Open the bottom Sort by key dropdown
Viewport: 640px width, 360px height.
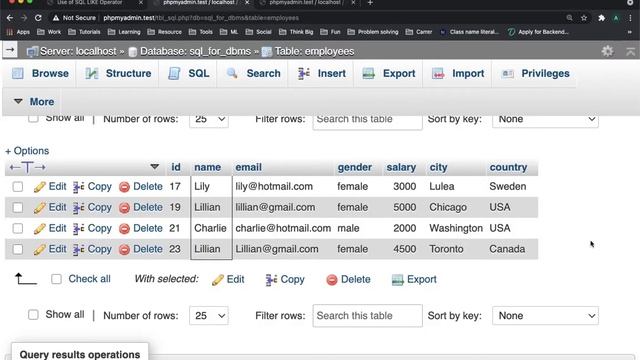tap(545, 316)
